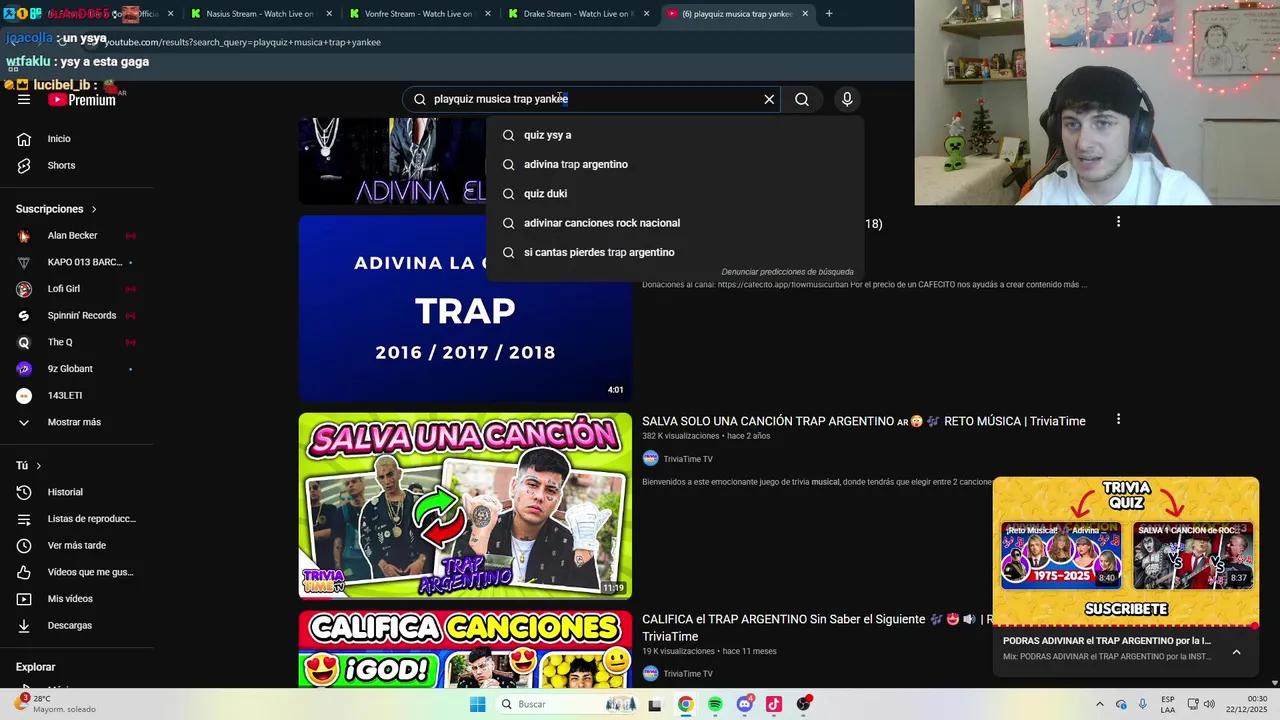1280x720 pixels.
Task: Close the Drake Stream tab
Action: coord(647,14)
